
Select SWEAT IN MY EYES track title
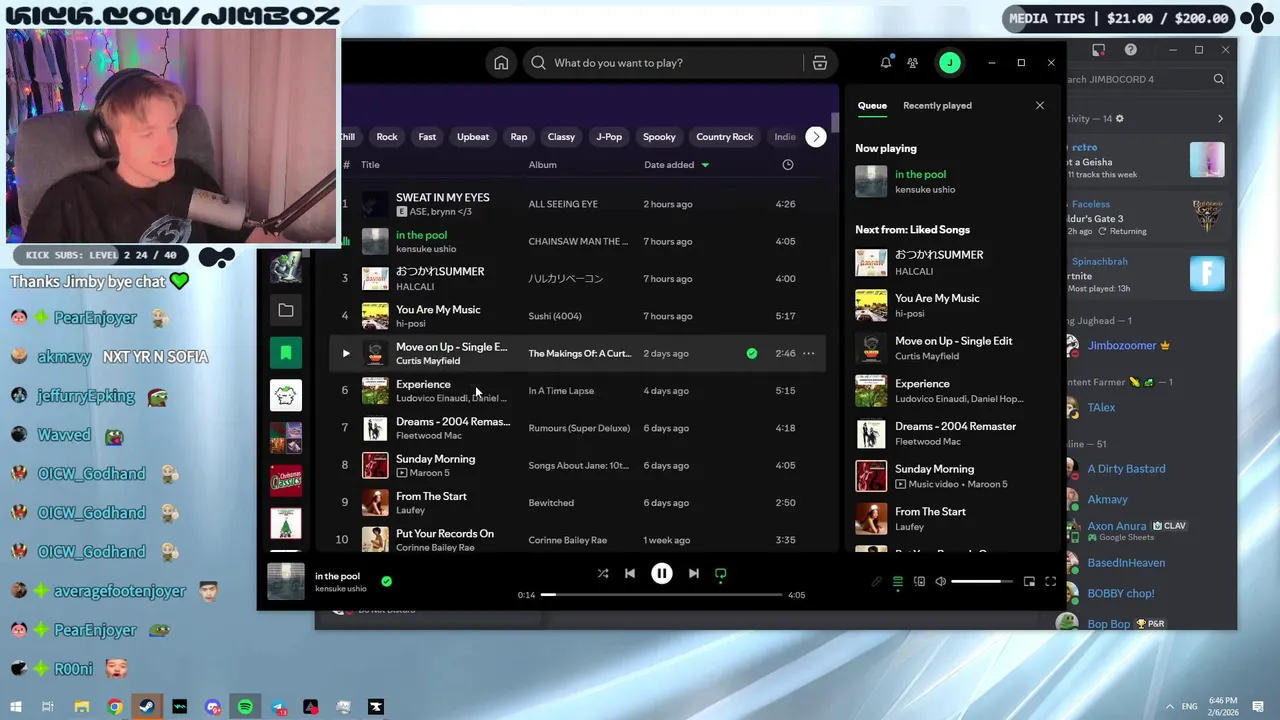[443, 197]
